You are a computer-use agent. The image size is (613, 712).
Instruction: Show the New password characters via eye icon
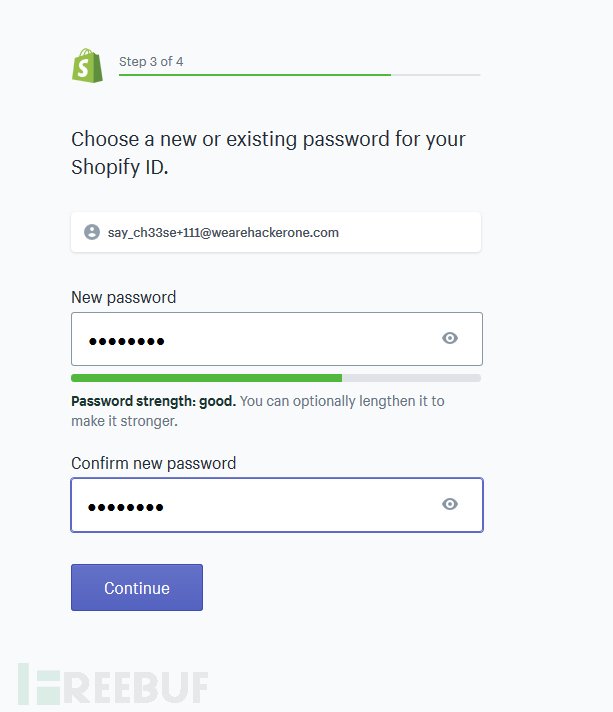450,338
